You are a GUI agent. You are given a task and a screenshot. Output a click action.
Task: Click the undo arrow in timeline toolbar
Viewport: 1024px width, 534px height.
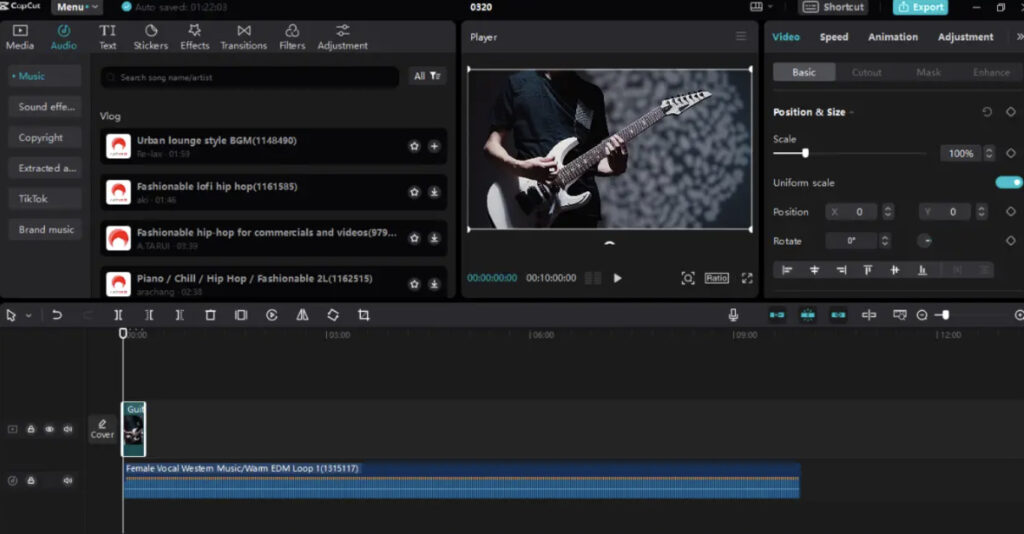(57, 315)
